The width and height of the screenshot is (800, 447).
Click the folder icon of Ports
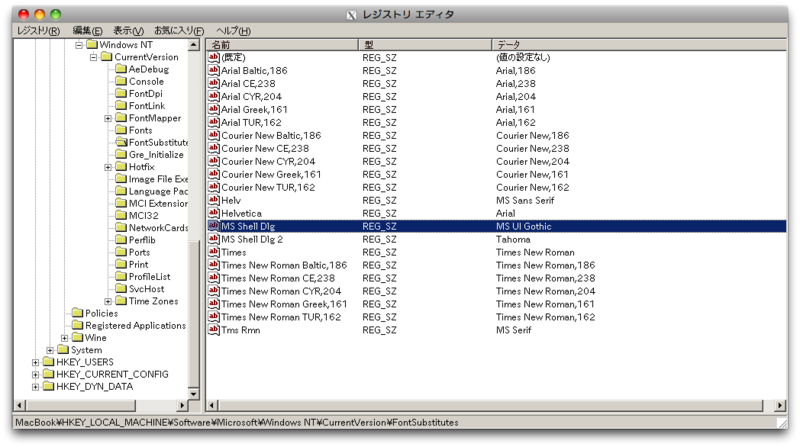point(121,252)
